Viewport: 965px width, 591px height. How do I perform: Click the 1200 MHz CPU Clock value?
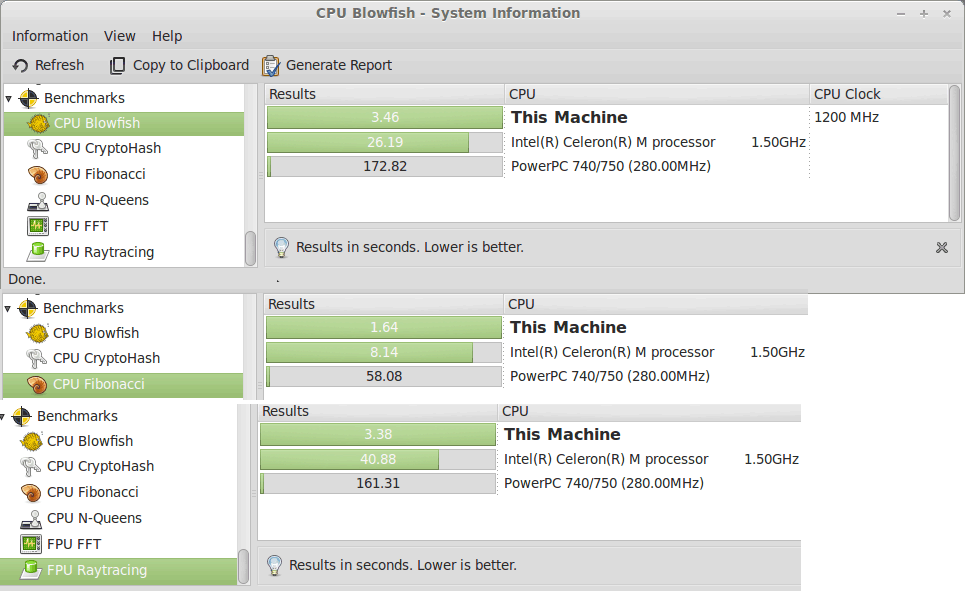click(846, 118)
